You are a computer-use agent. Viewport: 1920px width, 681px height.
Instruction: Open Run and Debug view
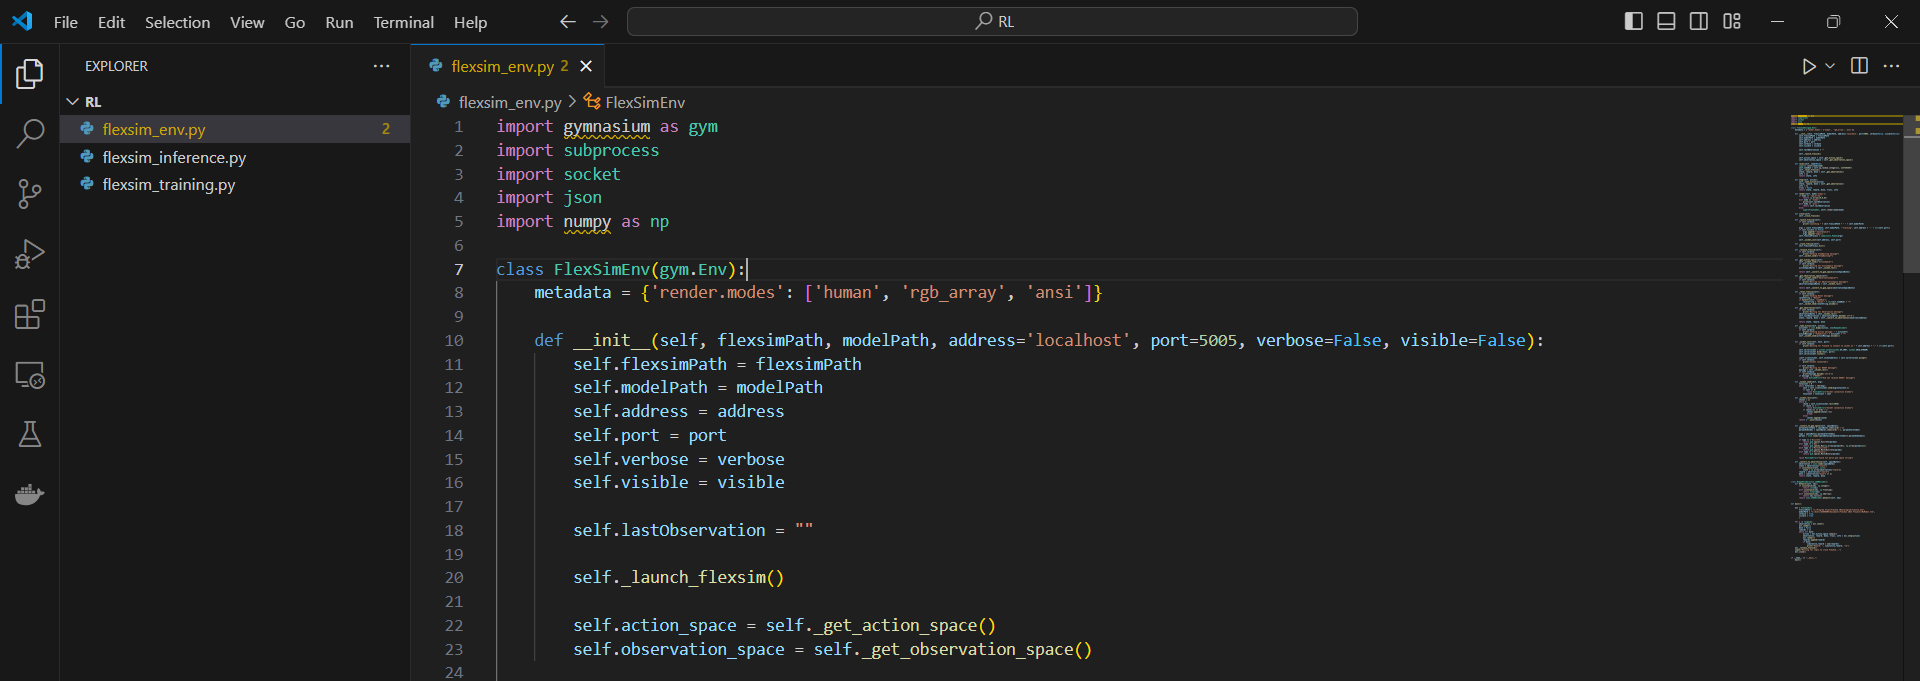30,254
